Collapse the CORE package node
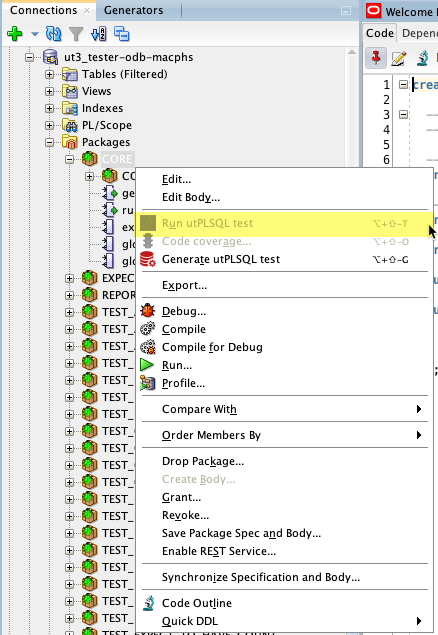The image size is (438, 635). coord(70,159)
